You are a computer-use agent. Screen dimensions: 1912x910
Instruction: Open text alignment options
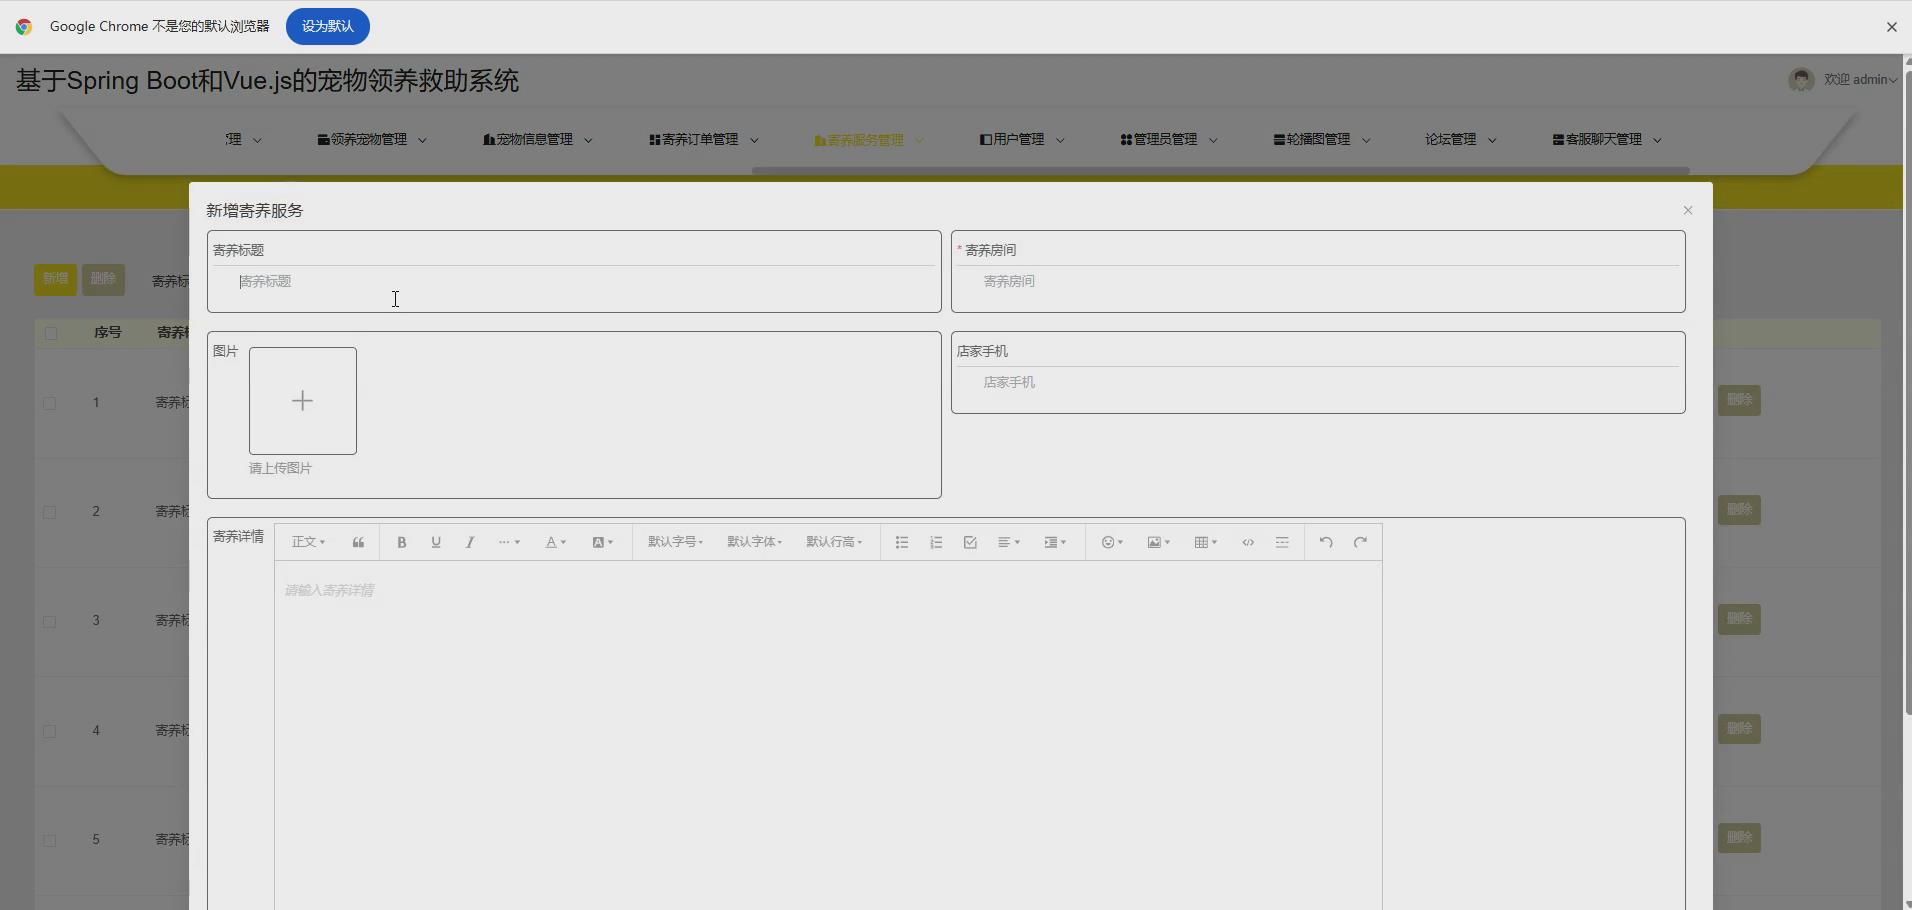pyautogui.click(x=1009, y=542)
